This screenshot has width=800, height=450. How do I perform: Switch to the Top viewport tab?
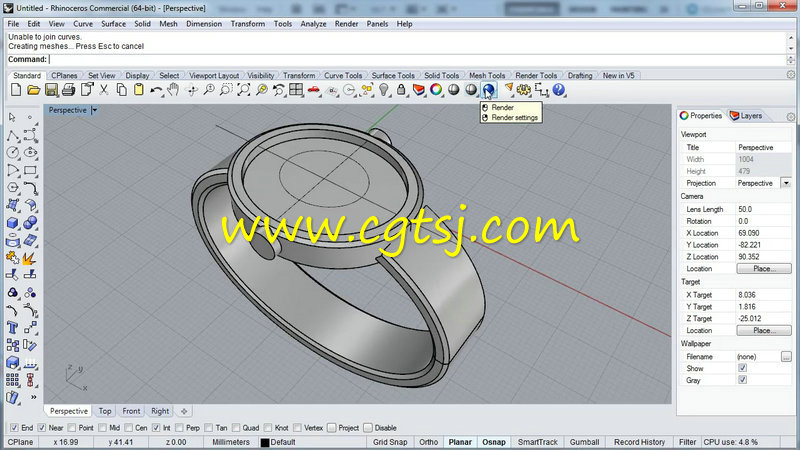[x=105, y=411]
